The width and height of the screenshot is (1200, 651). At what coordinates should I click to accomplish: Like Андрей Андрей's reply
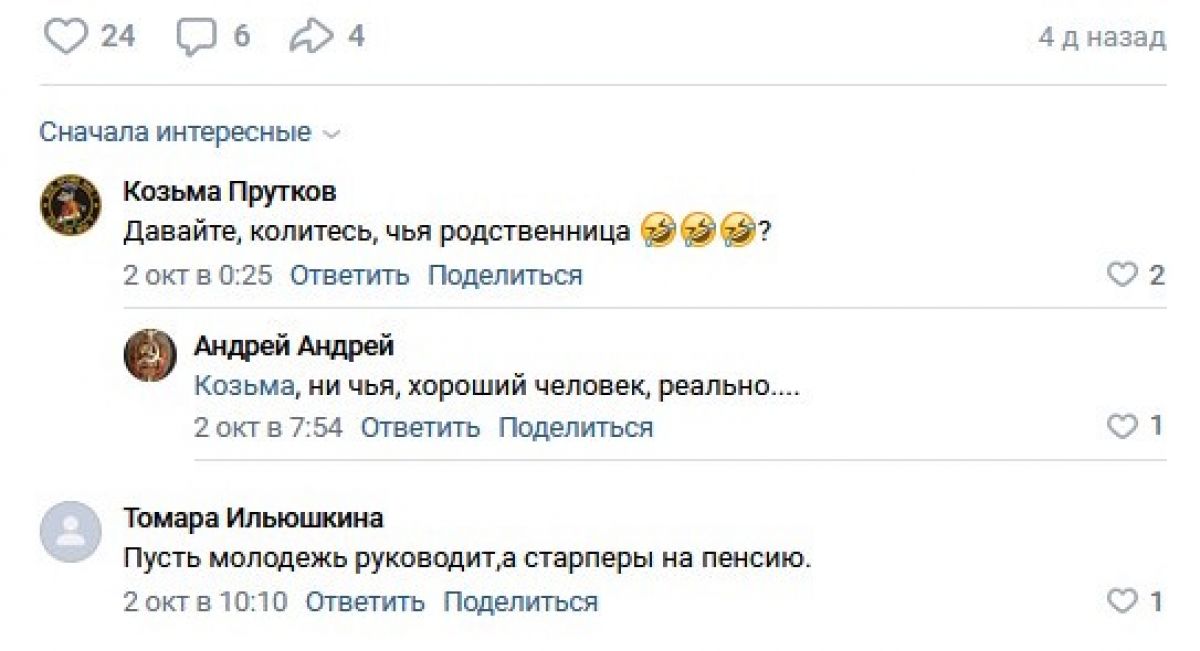tap(1123, 427)
